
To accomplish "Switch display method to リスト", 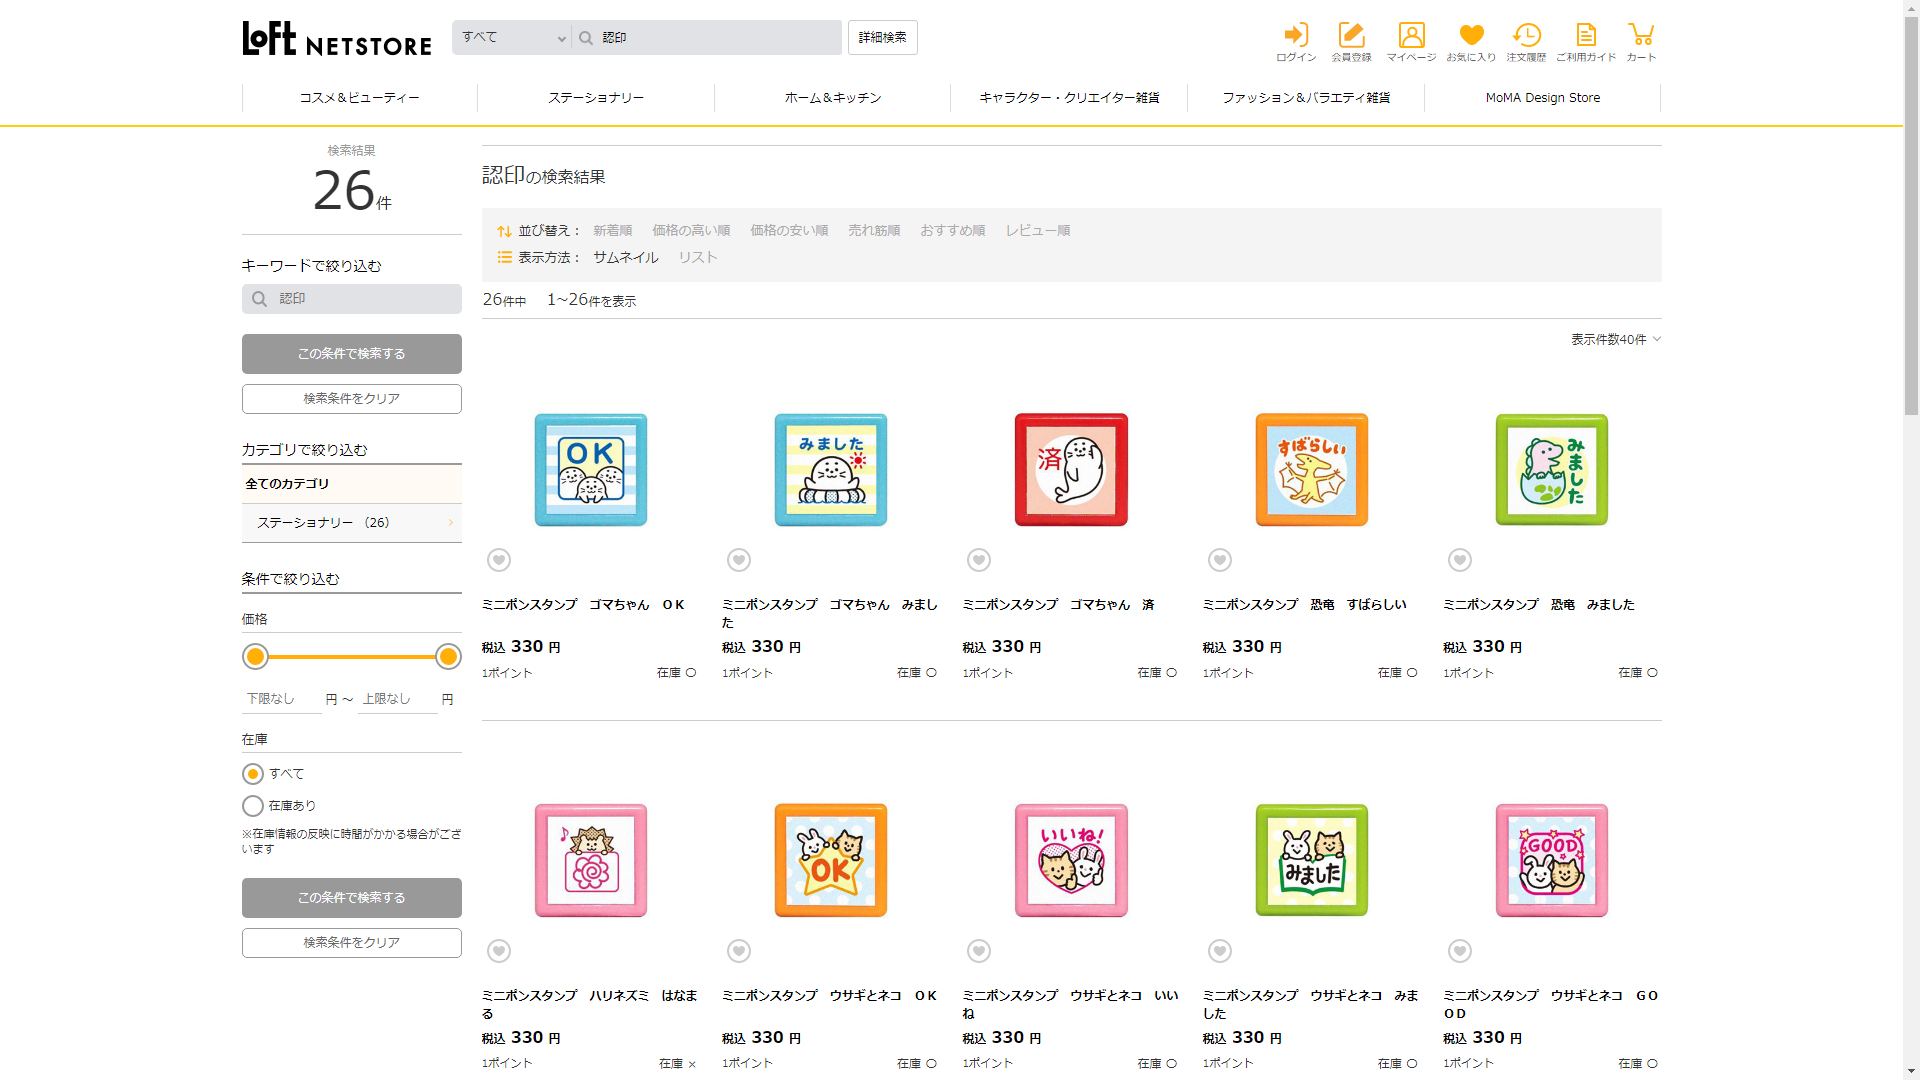I will [697, 258].
